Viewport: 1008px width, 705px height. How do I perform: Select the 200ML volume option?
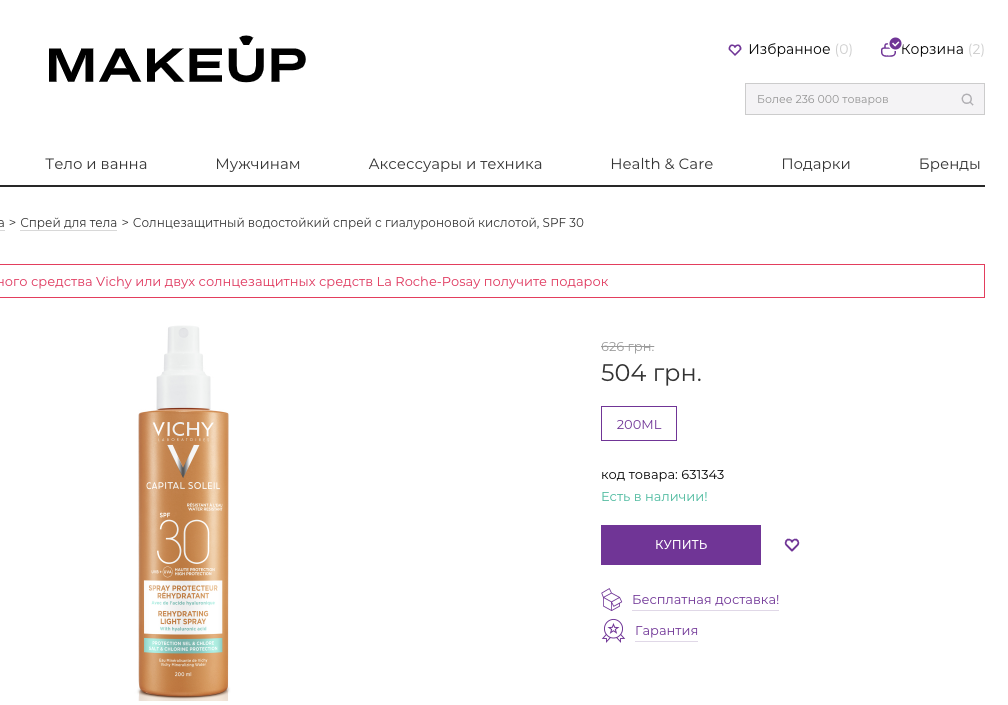[638, 424]
